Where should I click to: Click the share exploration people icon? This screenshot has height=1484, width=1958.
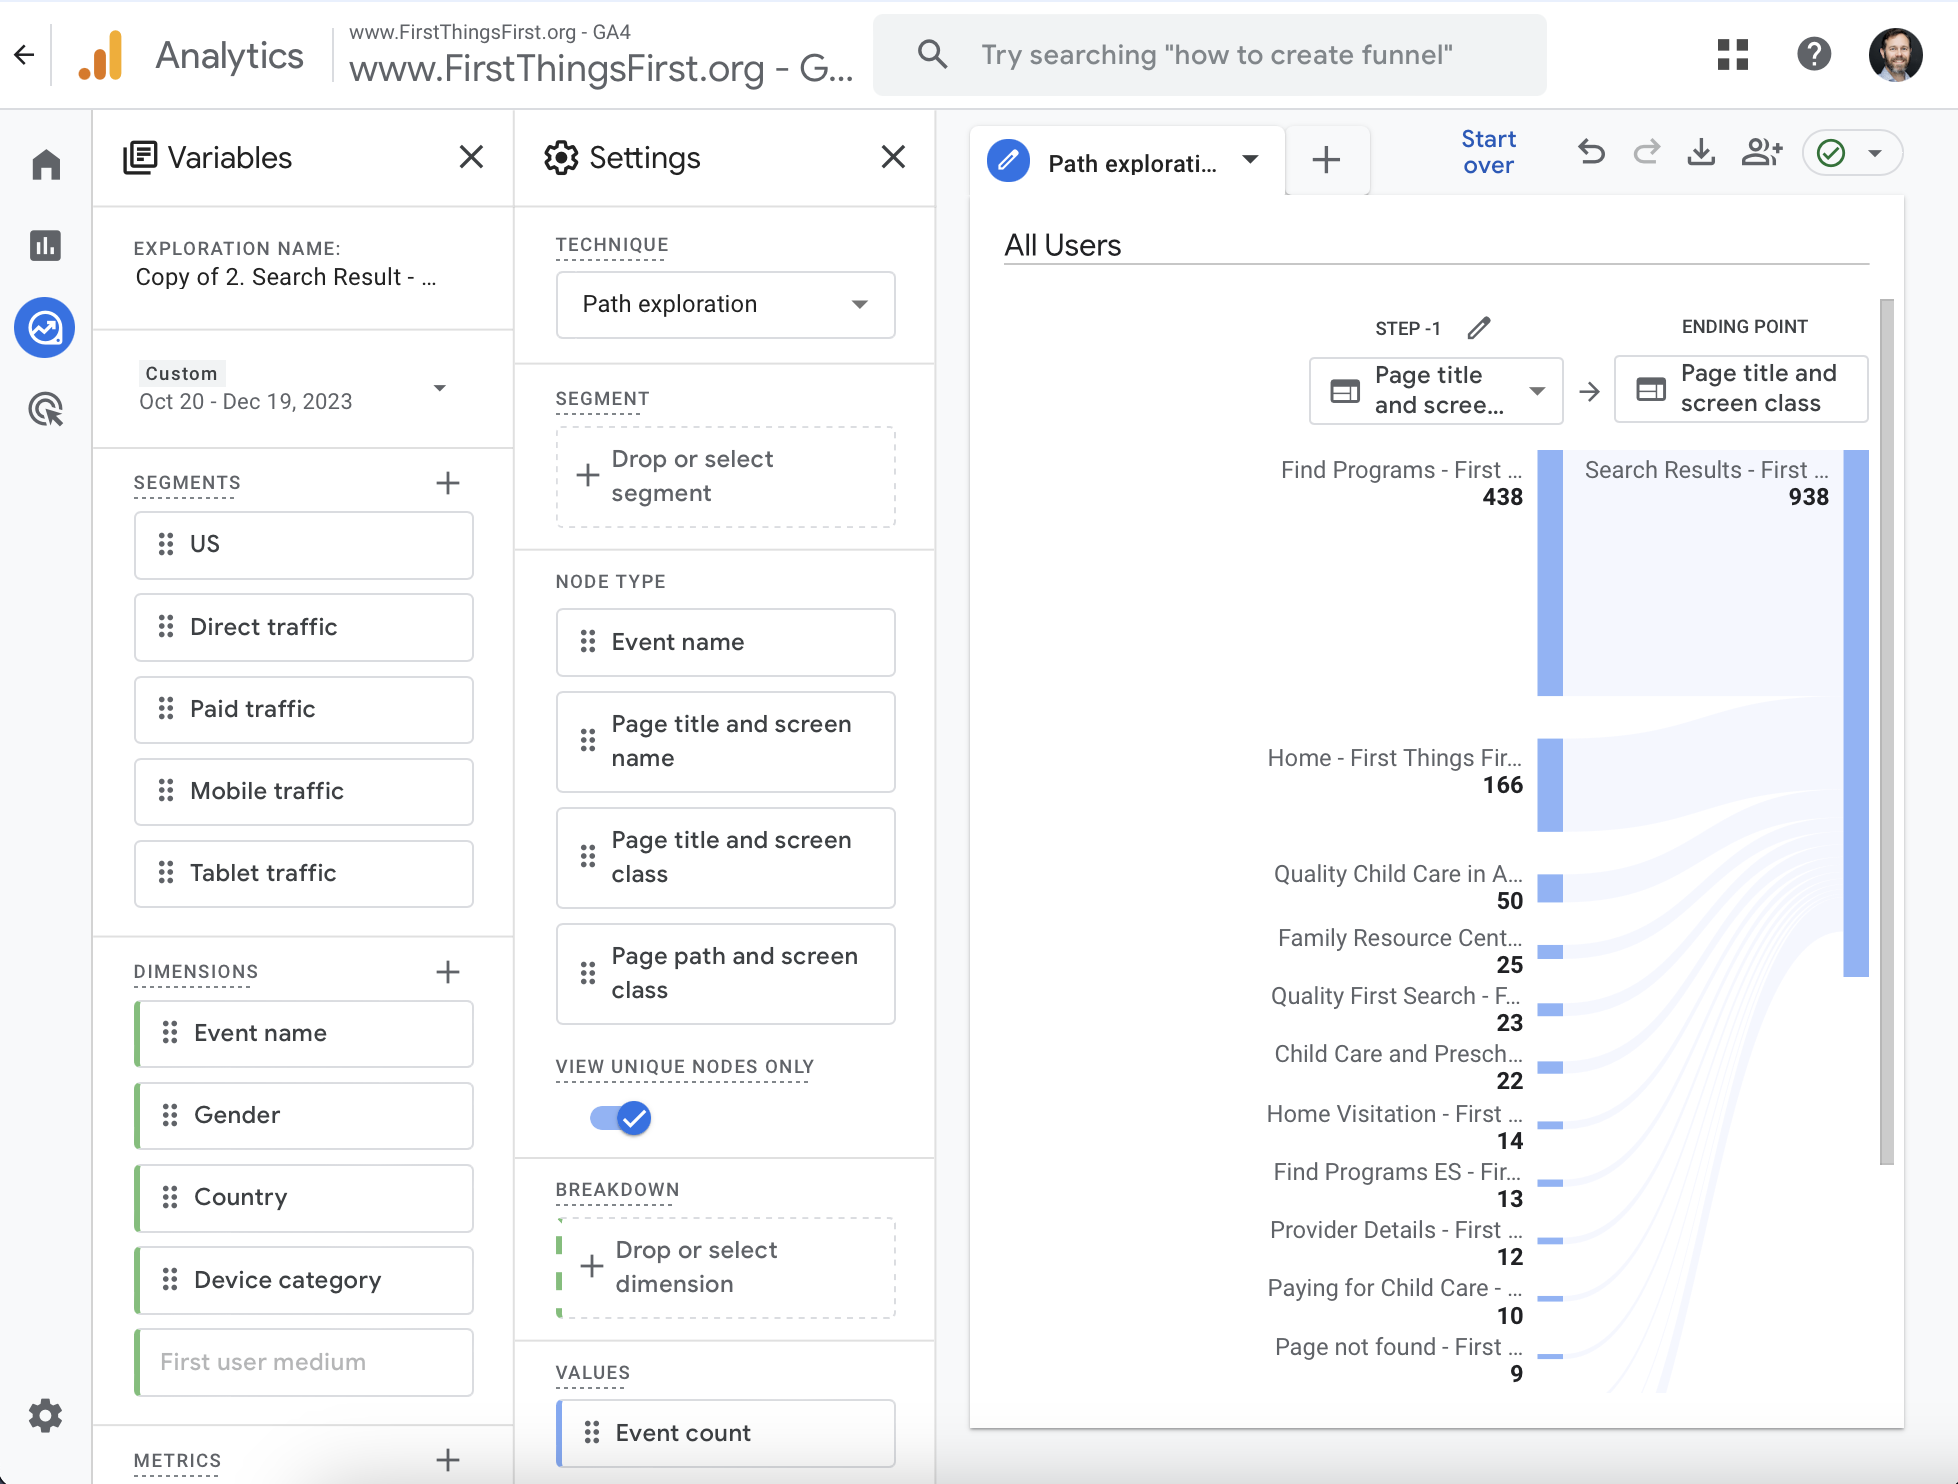point(1761,153)
